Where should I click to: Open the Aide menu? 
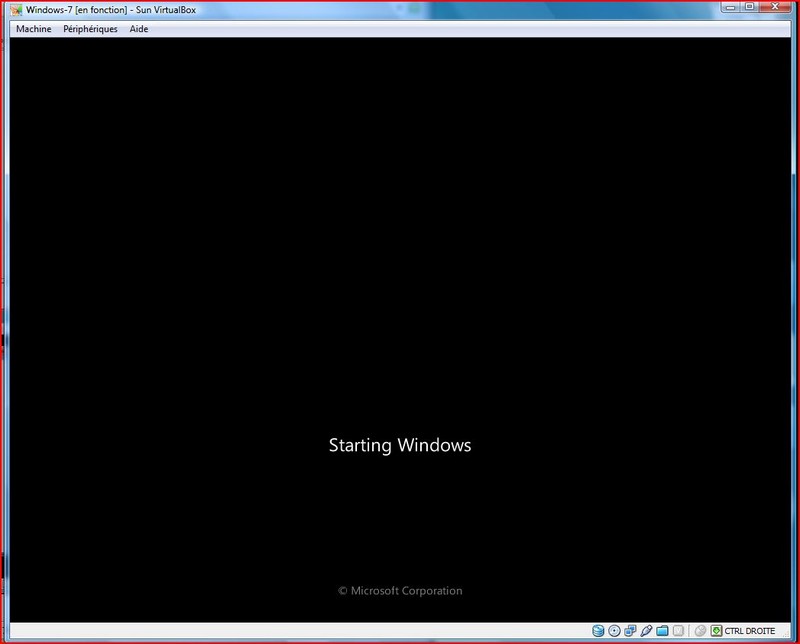(x=139, y=29)
